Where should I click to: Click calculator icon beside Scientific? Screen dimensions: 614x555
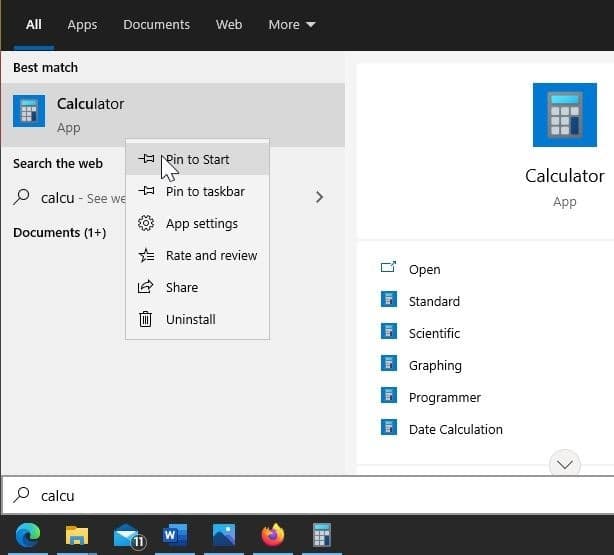[388, 331]
